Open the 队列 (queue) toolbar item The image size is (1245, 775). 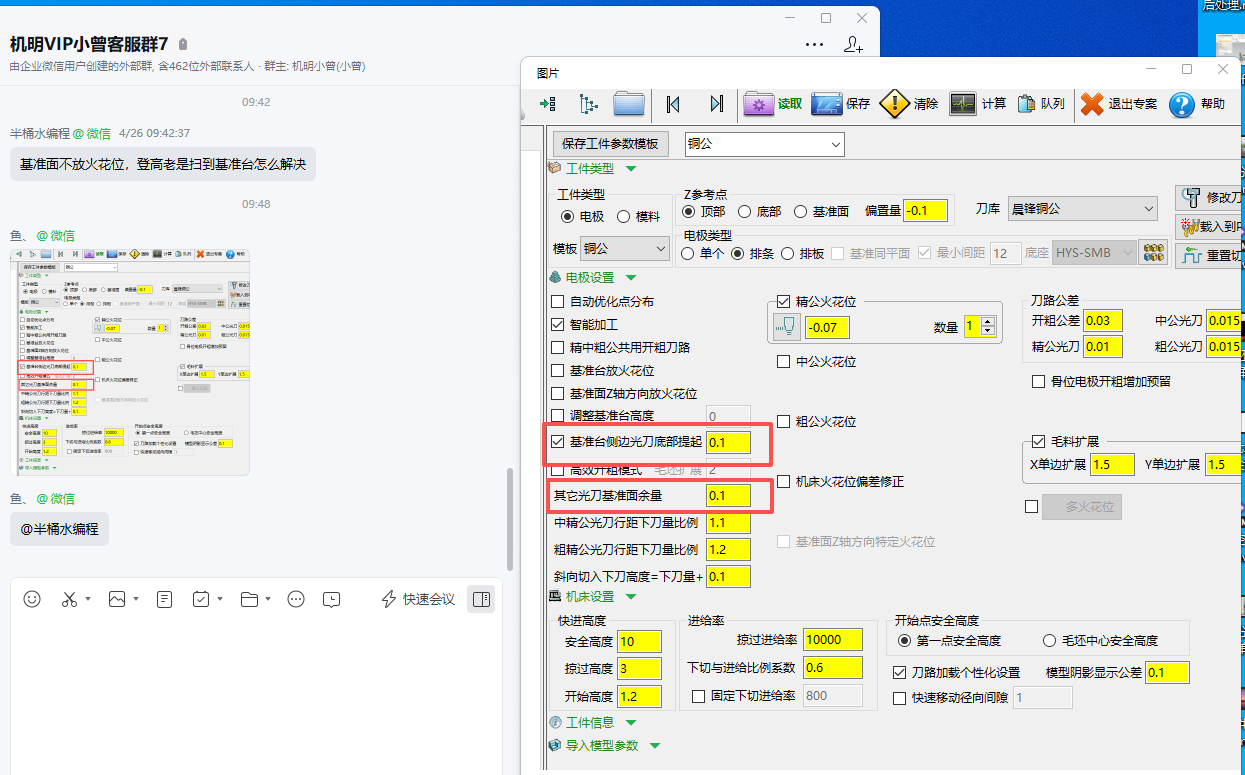pos(1041,104)
